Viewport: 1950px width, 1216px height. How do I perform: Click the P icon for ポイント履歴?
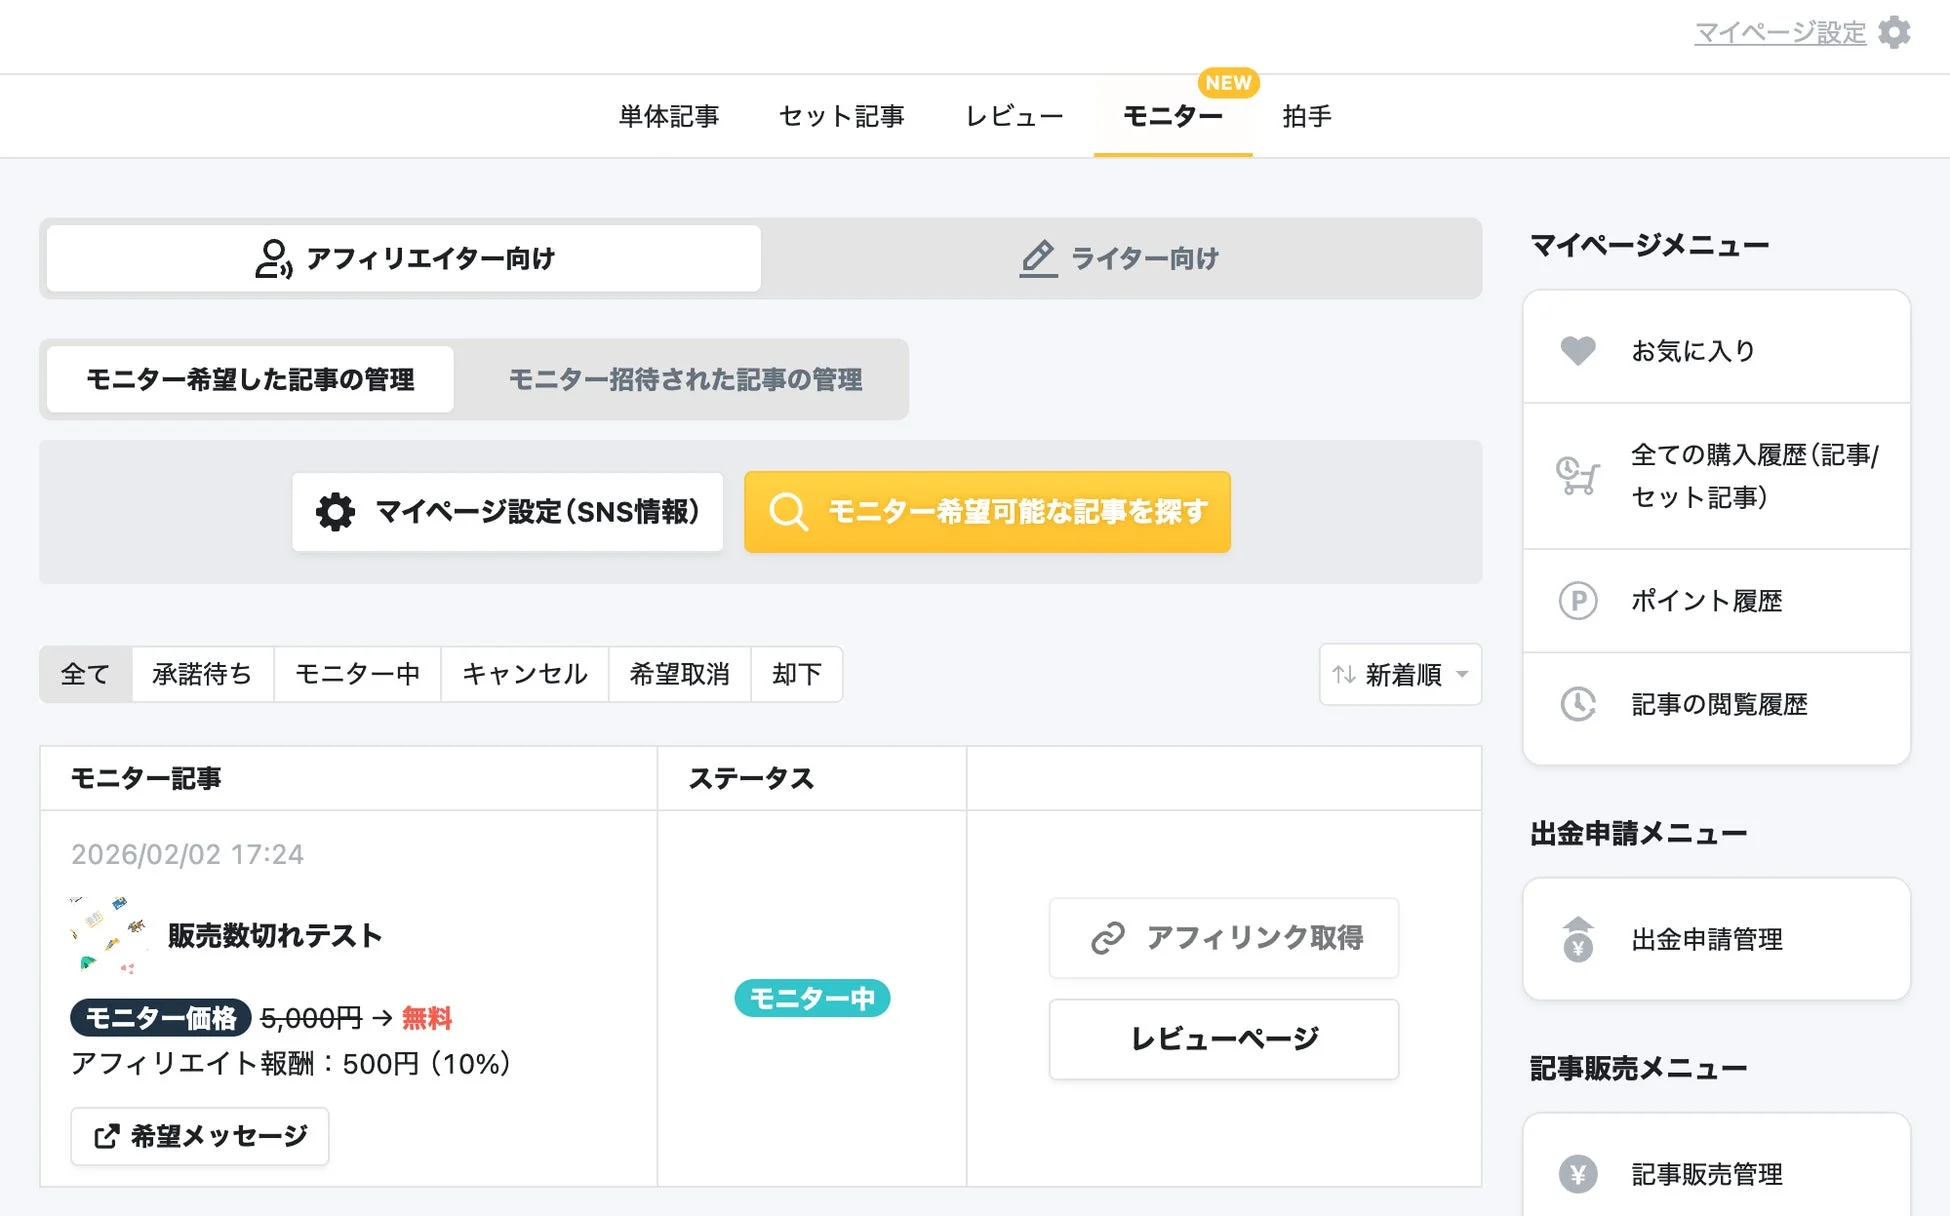point(1577,601)
